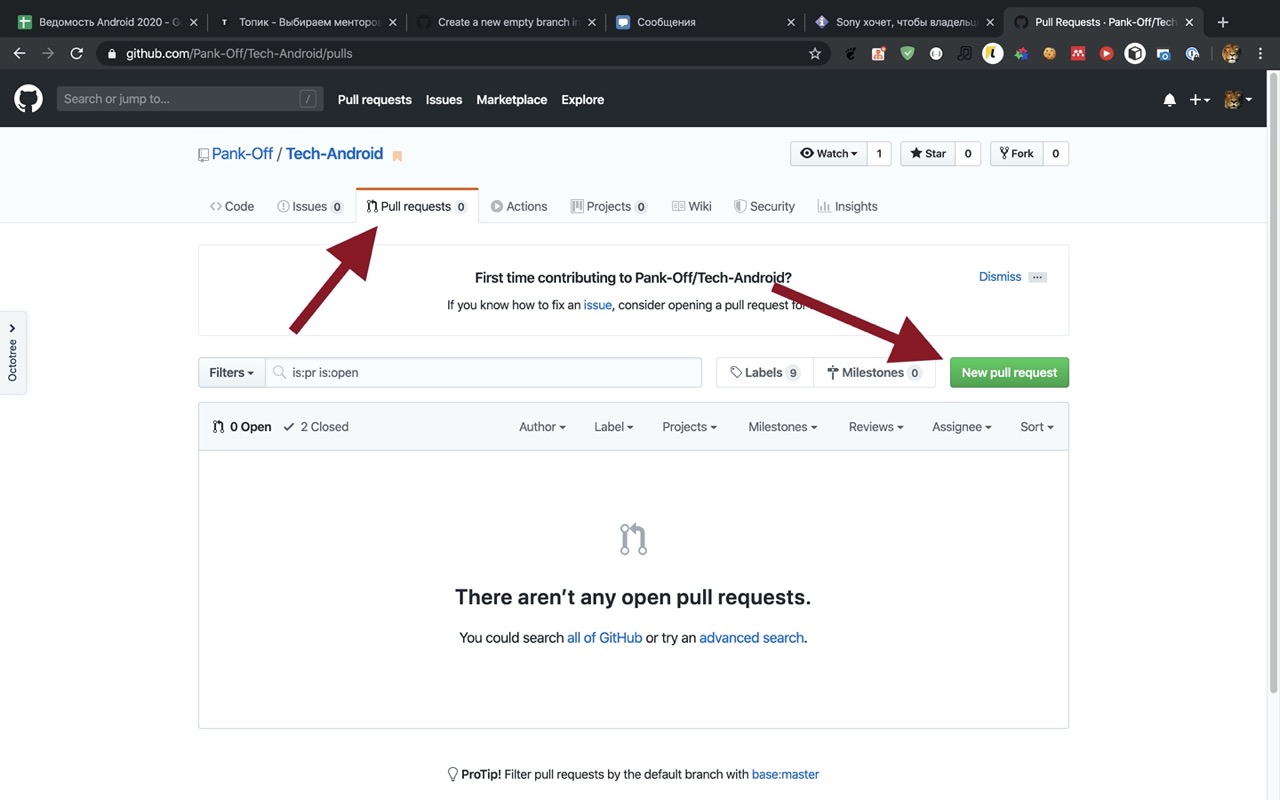Star the Tech-Android repository
The image size is (1280, 800).
(927, 153)
